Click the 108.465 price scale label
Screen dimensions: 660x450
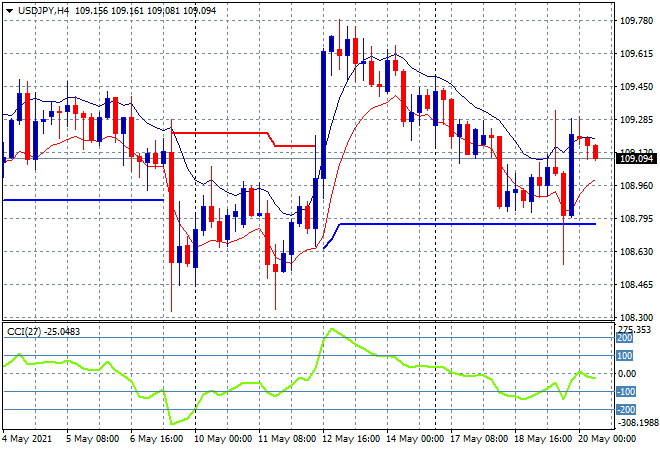[x=636, y=285]
